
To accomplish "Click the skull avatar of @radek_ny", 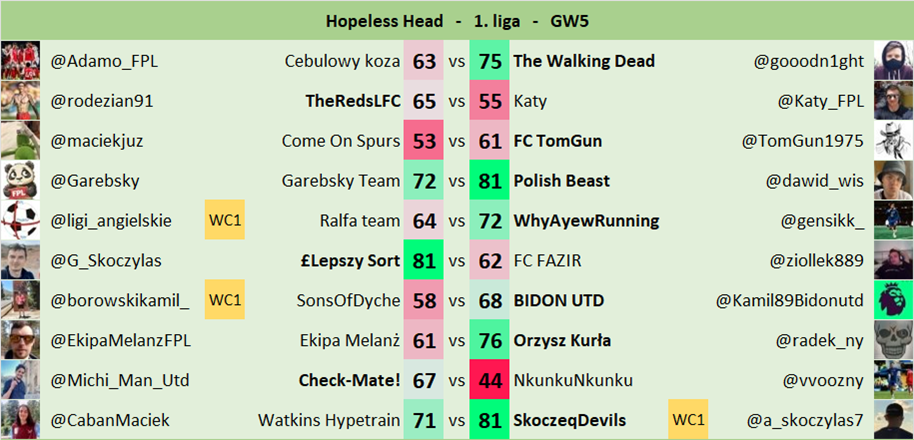I will pos(893,340).
